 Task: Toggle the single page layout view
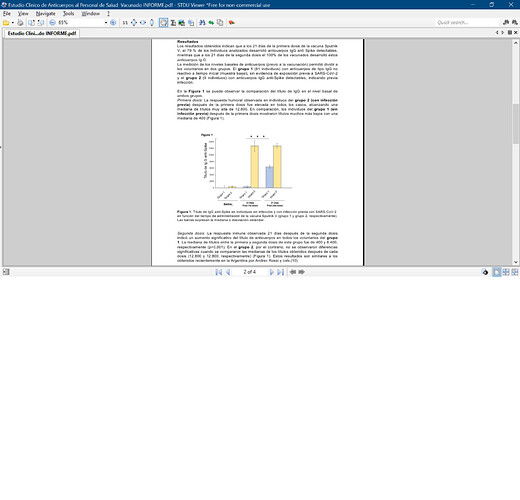(497, 272)
